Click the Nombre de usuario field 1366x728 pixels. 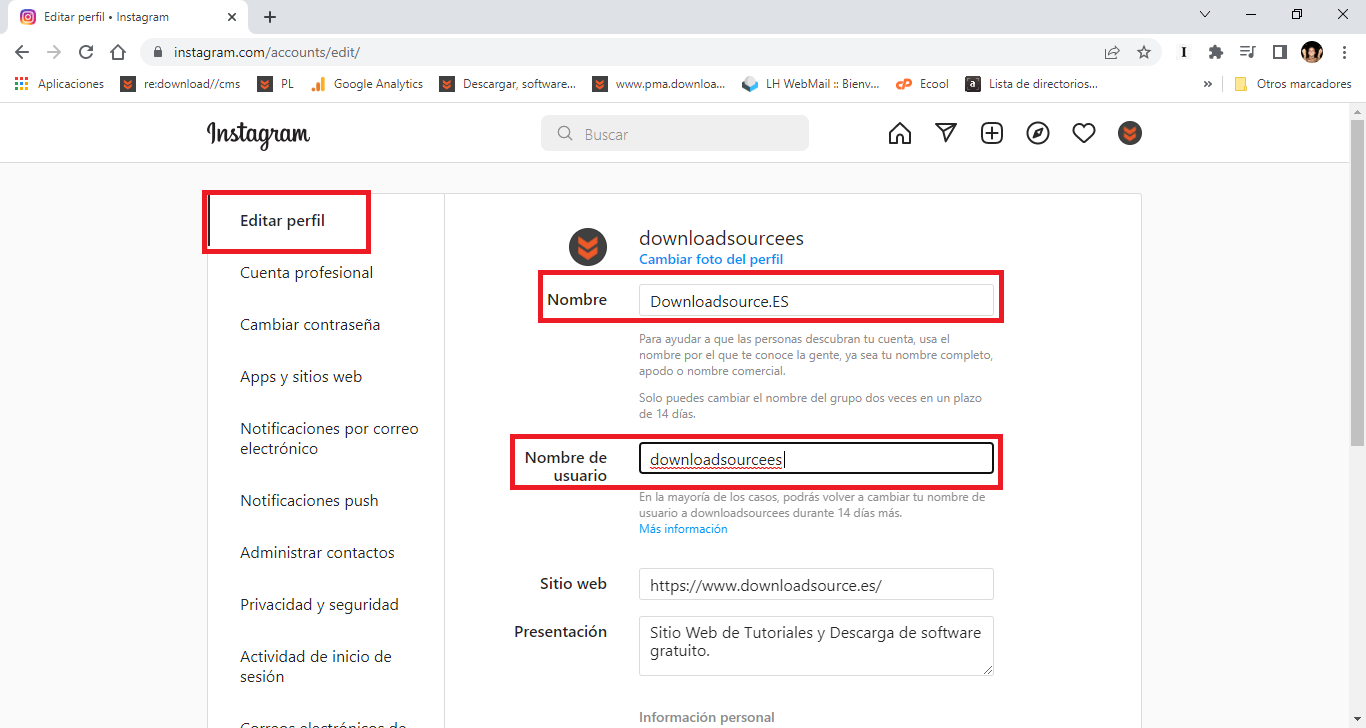tap(816, 458)
